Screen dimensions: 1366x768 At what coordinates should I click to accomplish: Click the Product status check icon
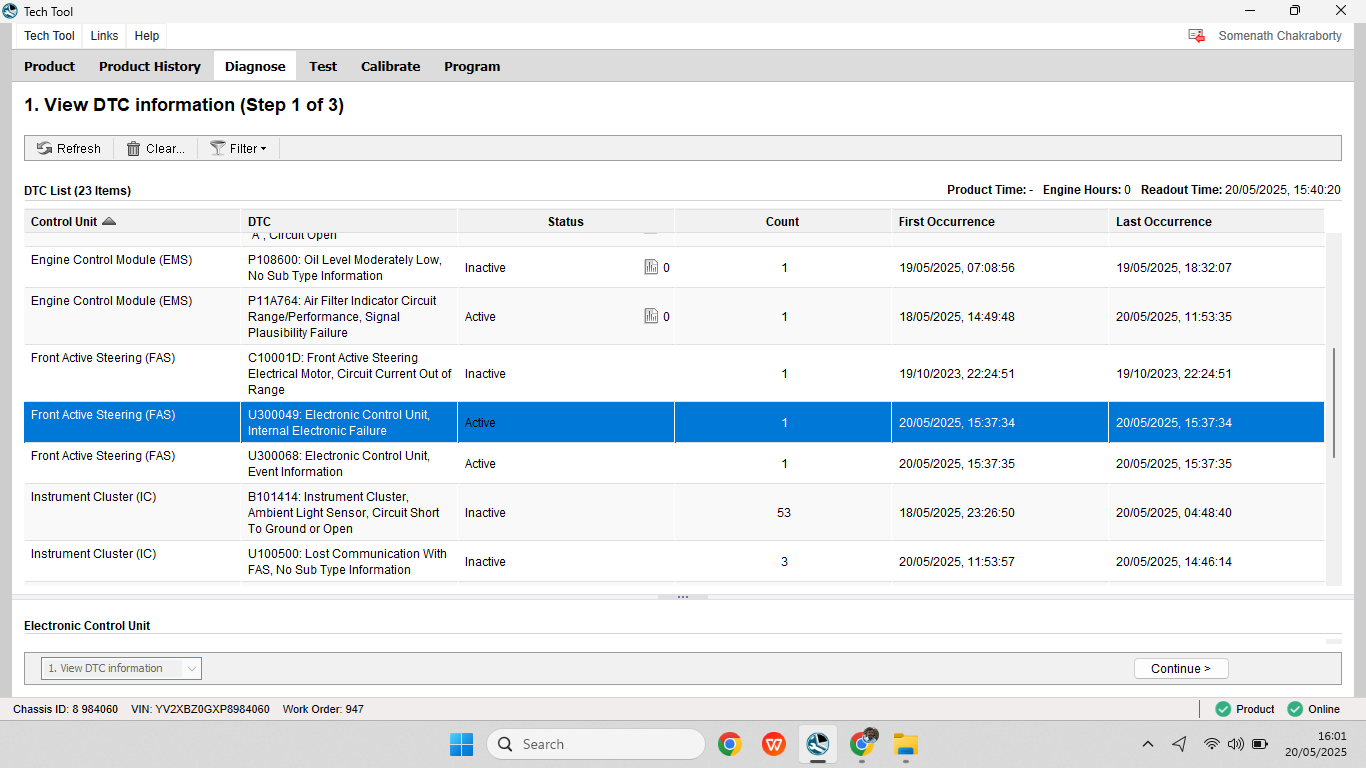(x=1222, y=709)
